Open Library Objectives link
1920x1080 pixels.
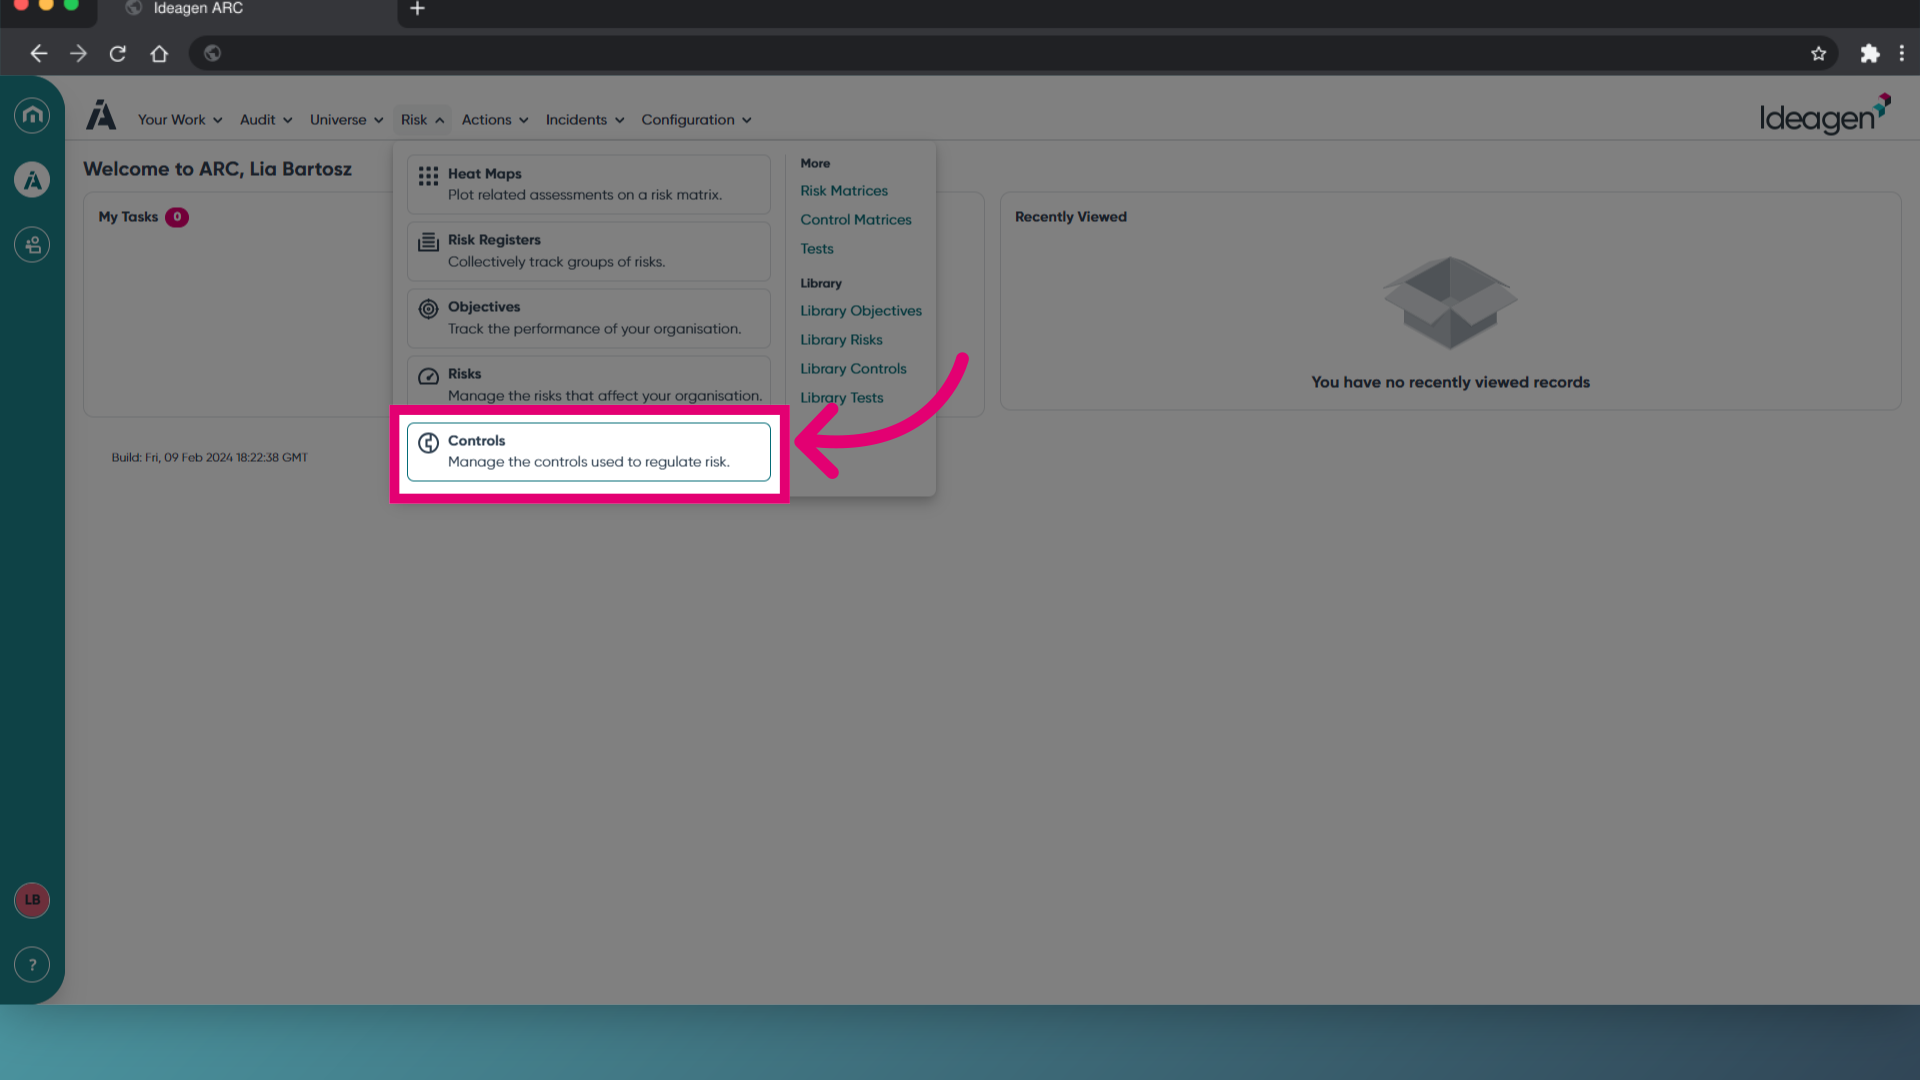[861, 311]
